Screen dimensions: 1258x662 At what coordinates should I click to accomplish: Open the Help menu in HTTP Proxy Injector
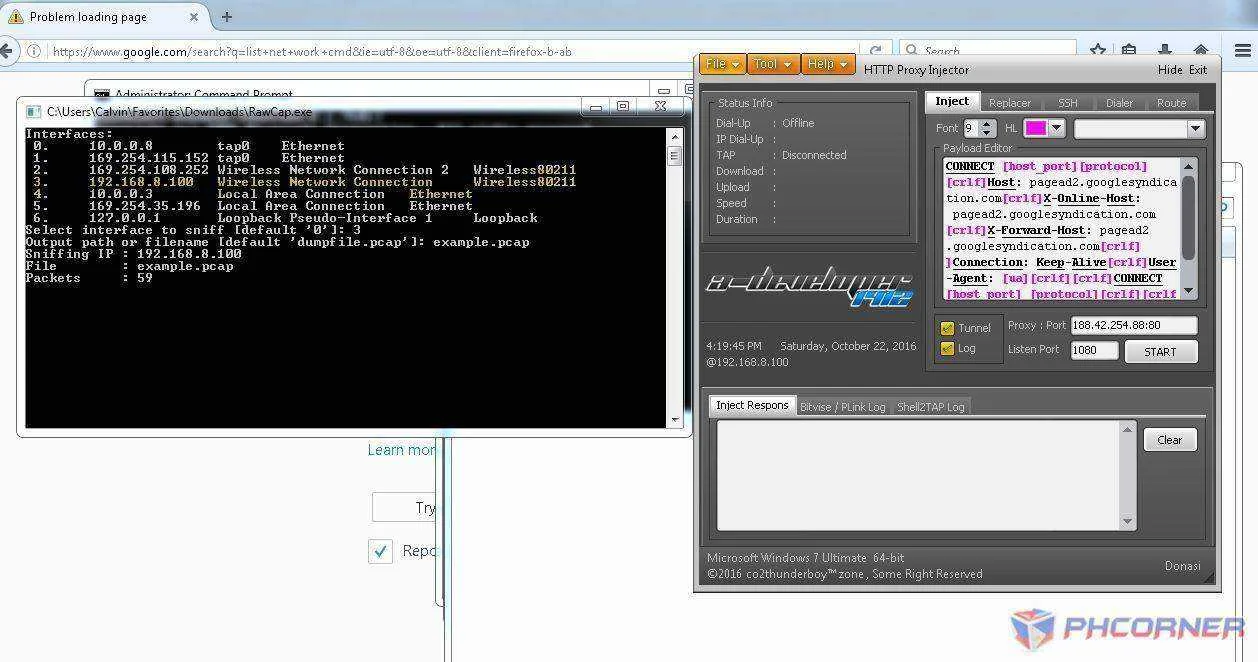pos(828,64)
